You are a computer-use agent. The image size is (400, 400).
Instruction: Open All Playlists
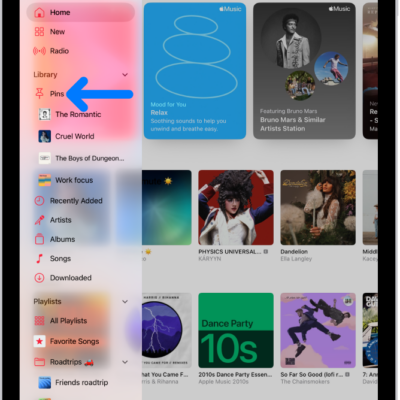68,321
